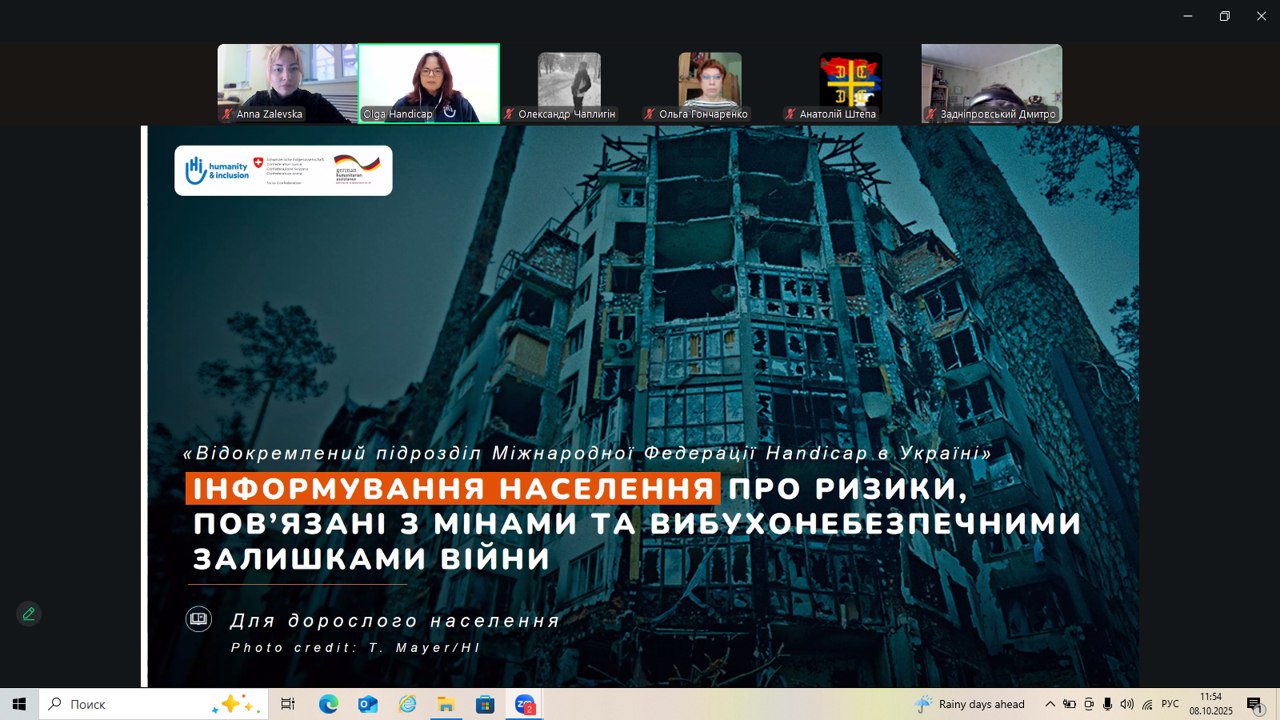Launch Microsoft Edge from taskbar

pos(329,704)
